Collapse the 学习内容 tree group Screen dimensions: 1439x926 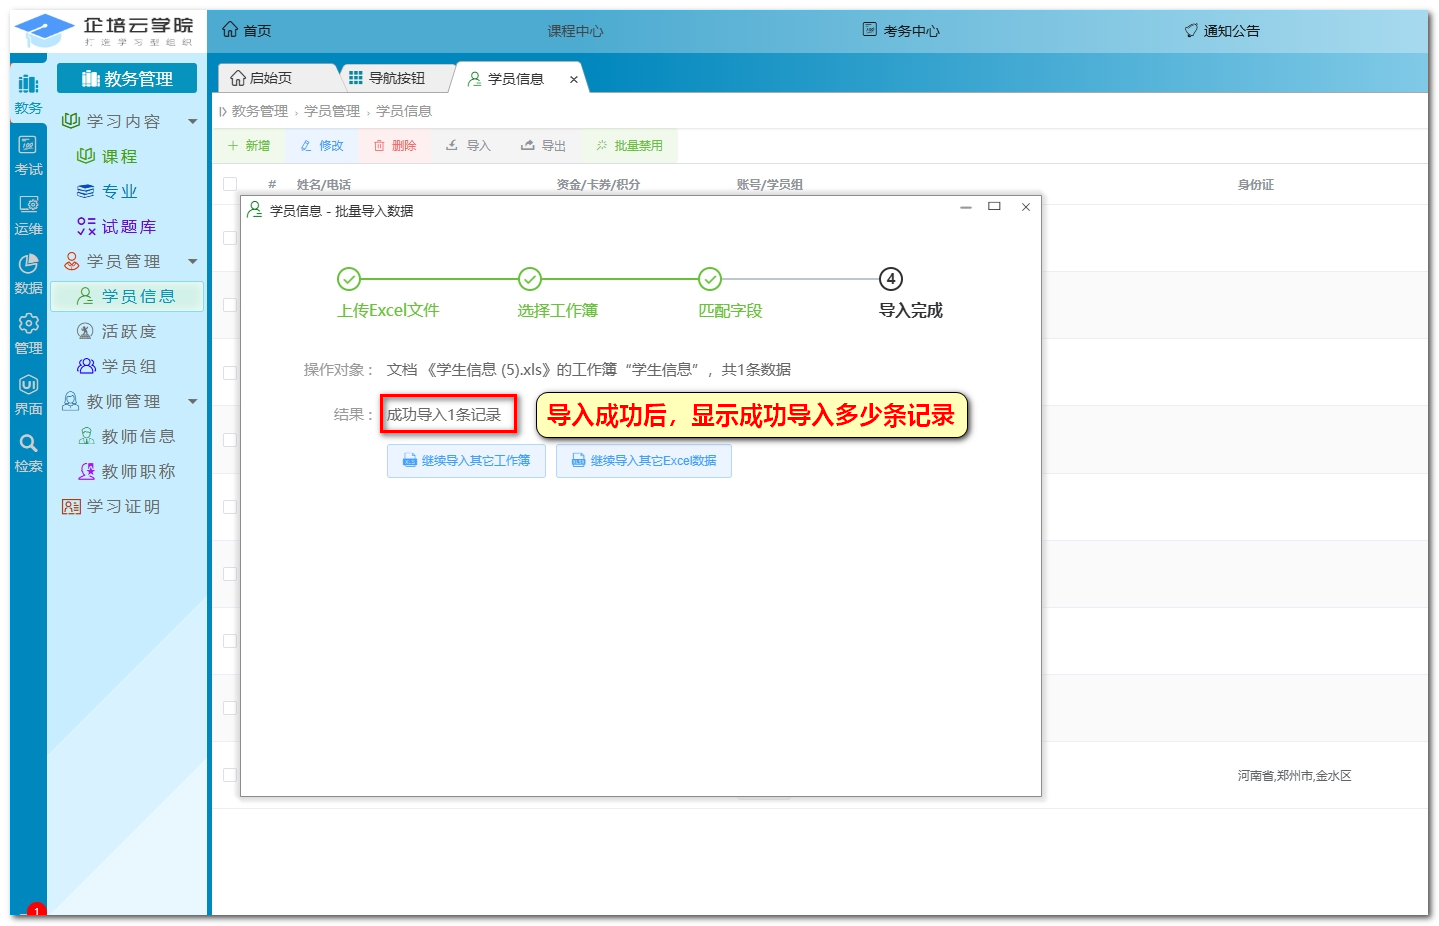click(x=193, y=121)
